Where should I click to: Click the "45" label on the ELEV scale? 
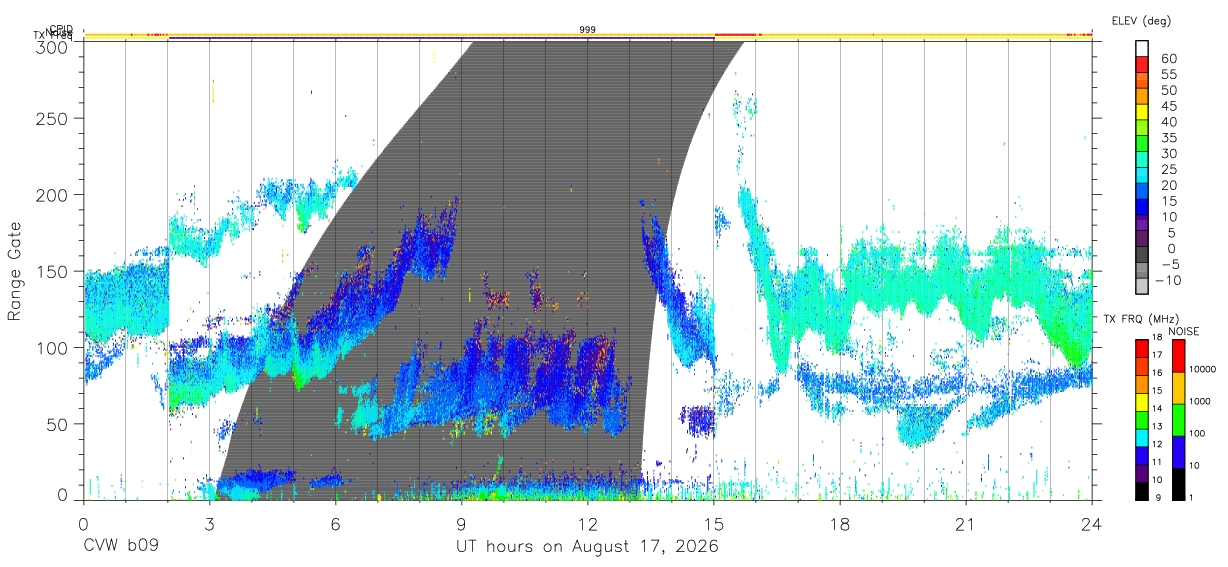1167,106
